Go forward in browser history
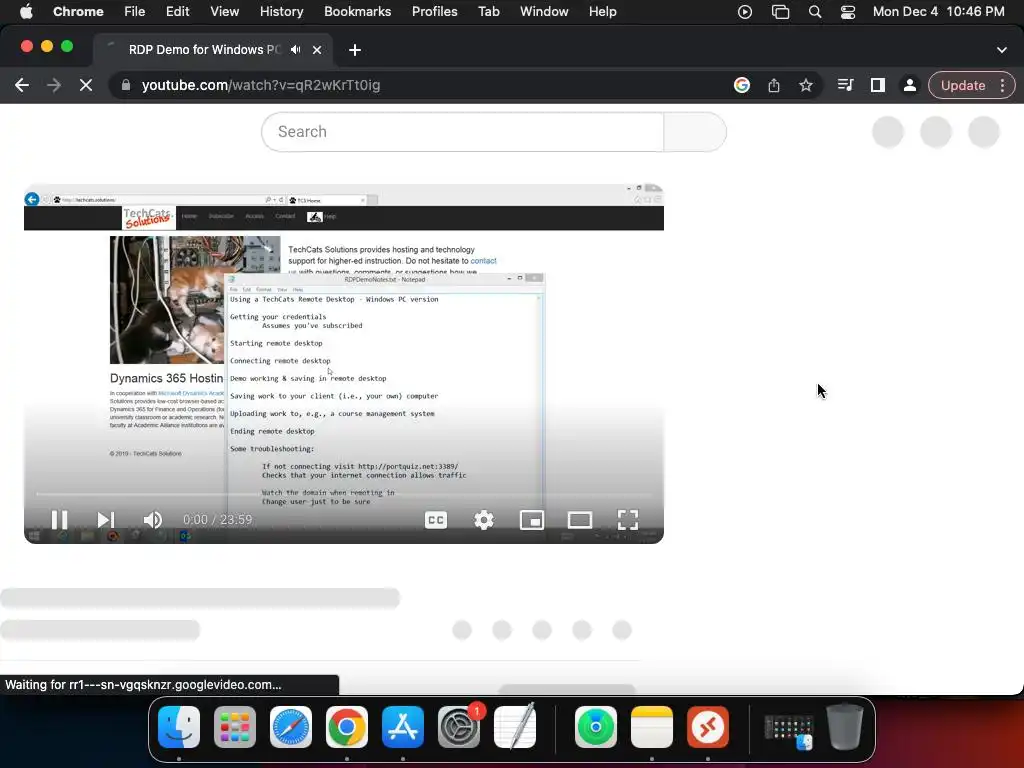 click(x=54, y=86)
